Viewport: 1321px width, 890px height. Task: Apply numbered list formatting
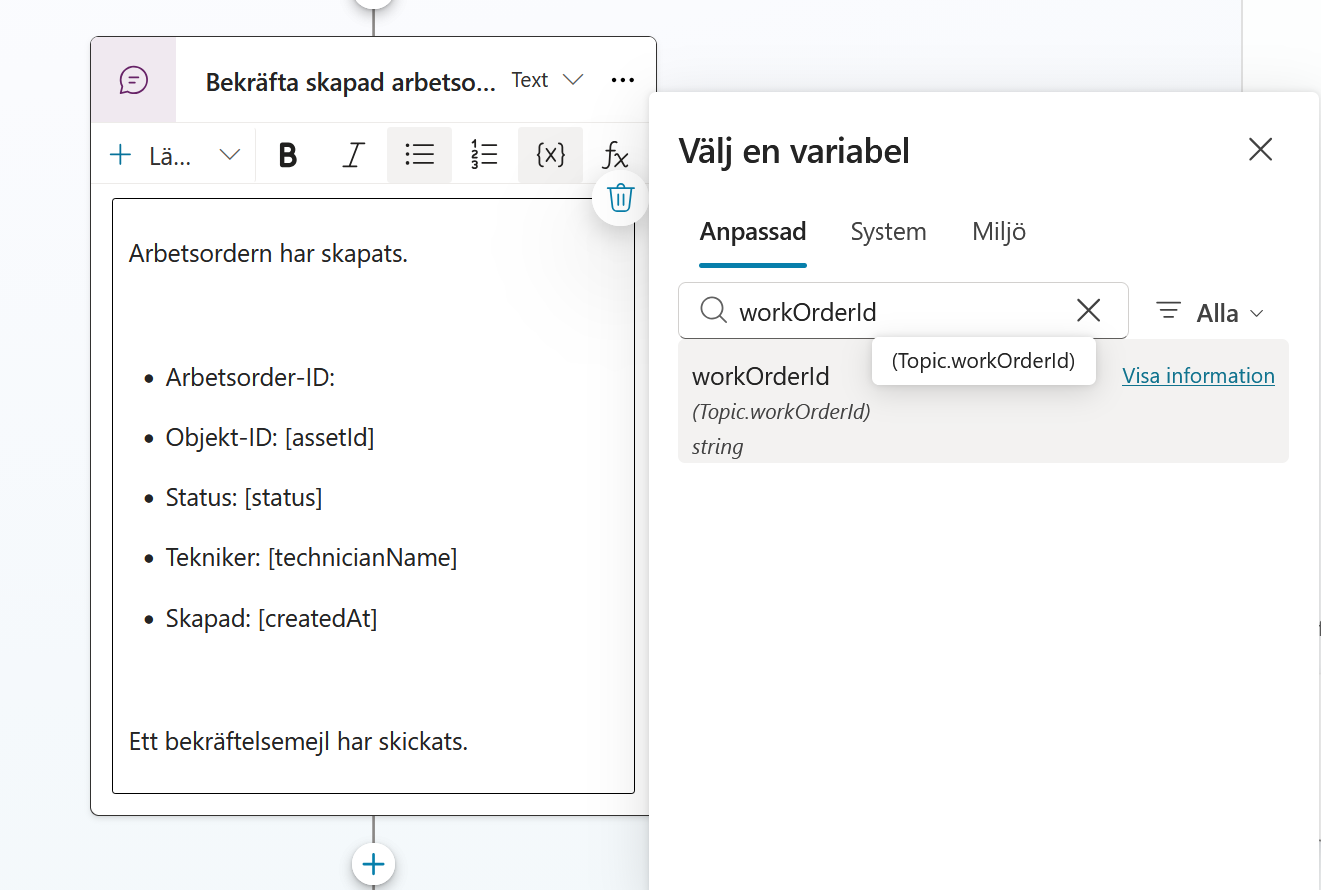coord(484,155)
